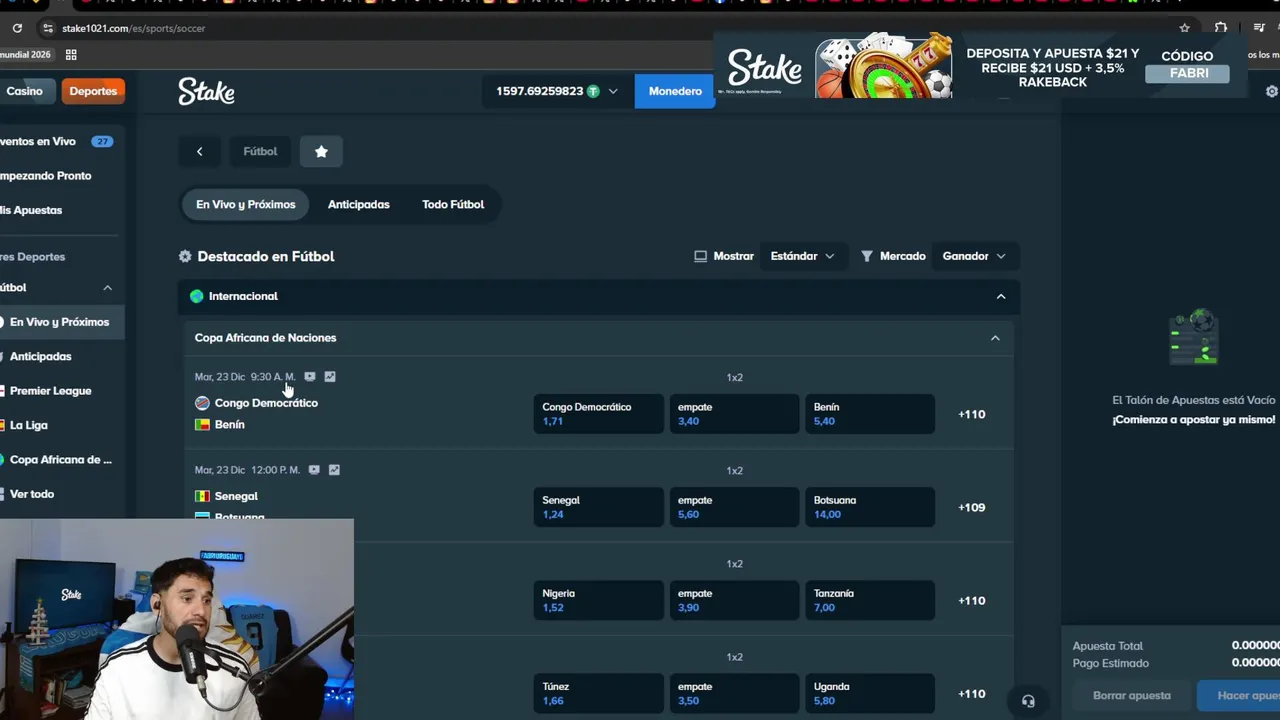Open live support headset icon
1280x720 pixels.
(1028, 701)
